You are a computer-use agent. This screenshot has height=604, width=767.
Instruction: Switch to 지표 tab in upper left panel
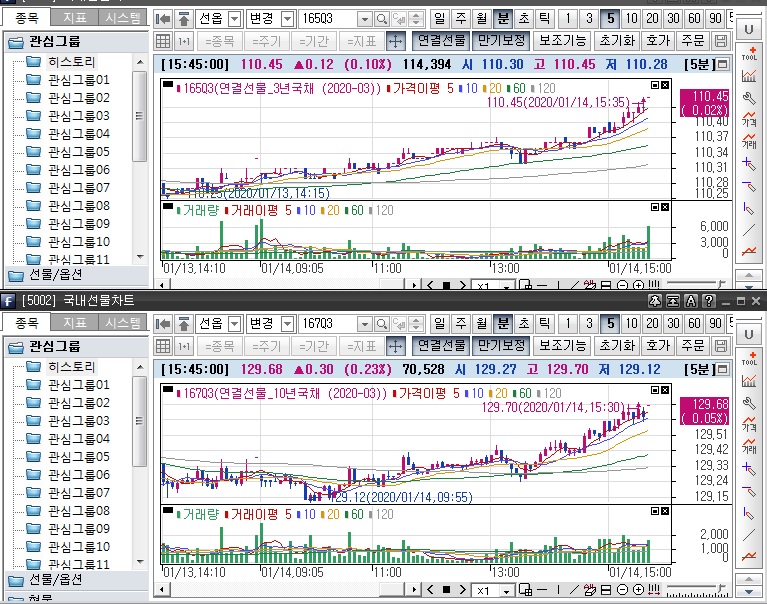click(74, 17)
